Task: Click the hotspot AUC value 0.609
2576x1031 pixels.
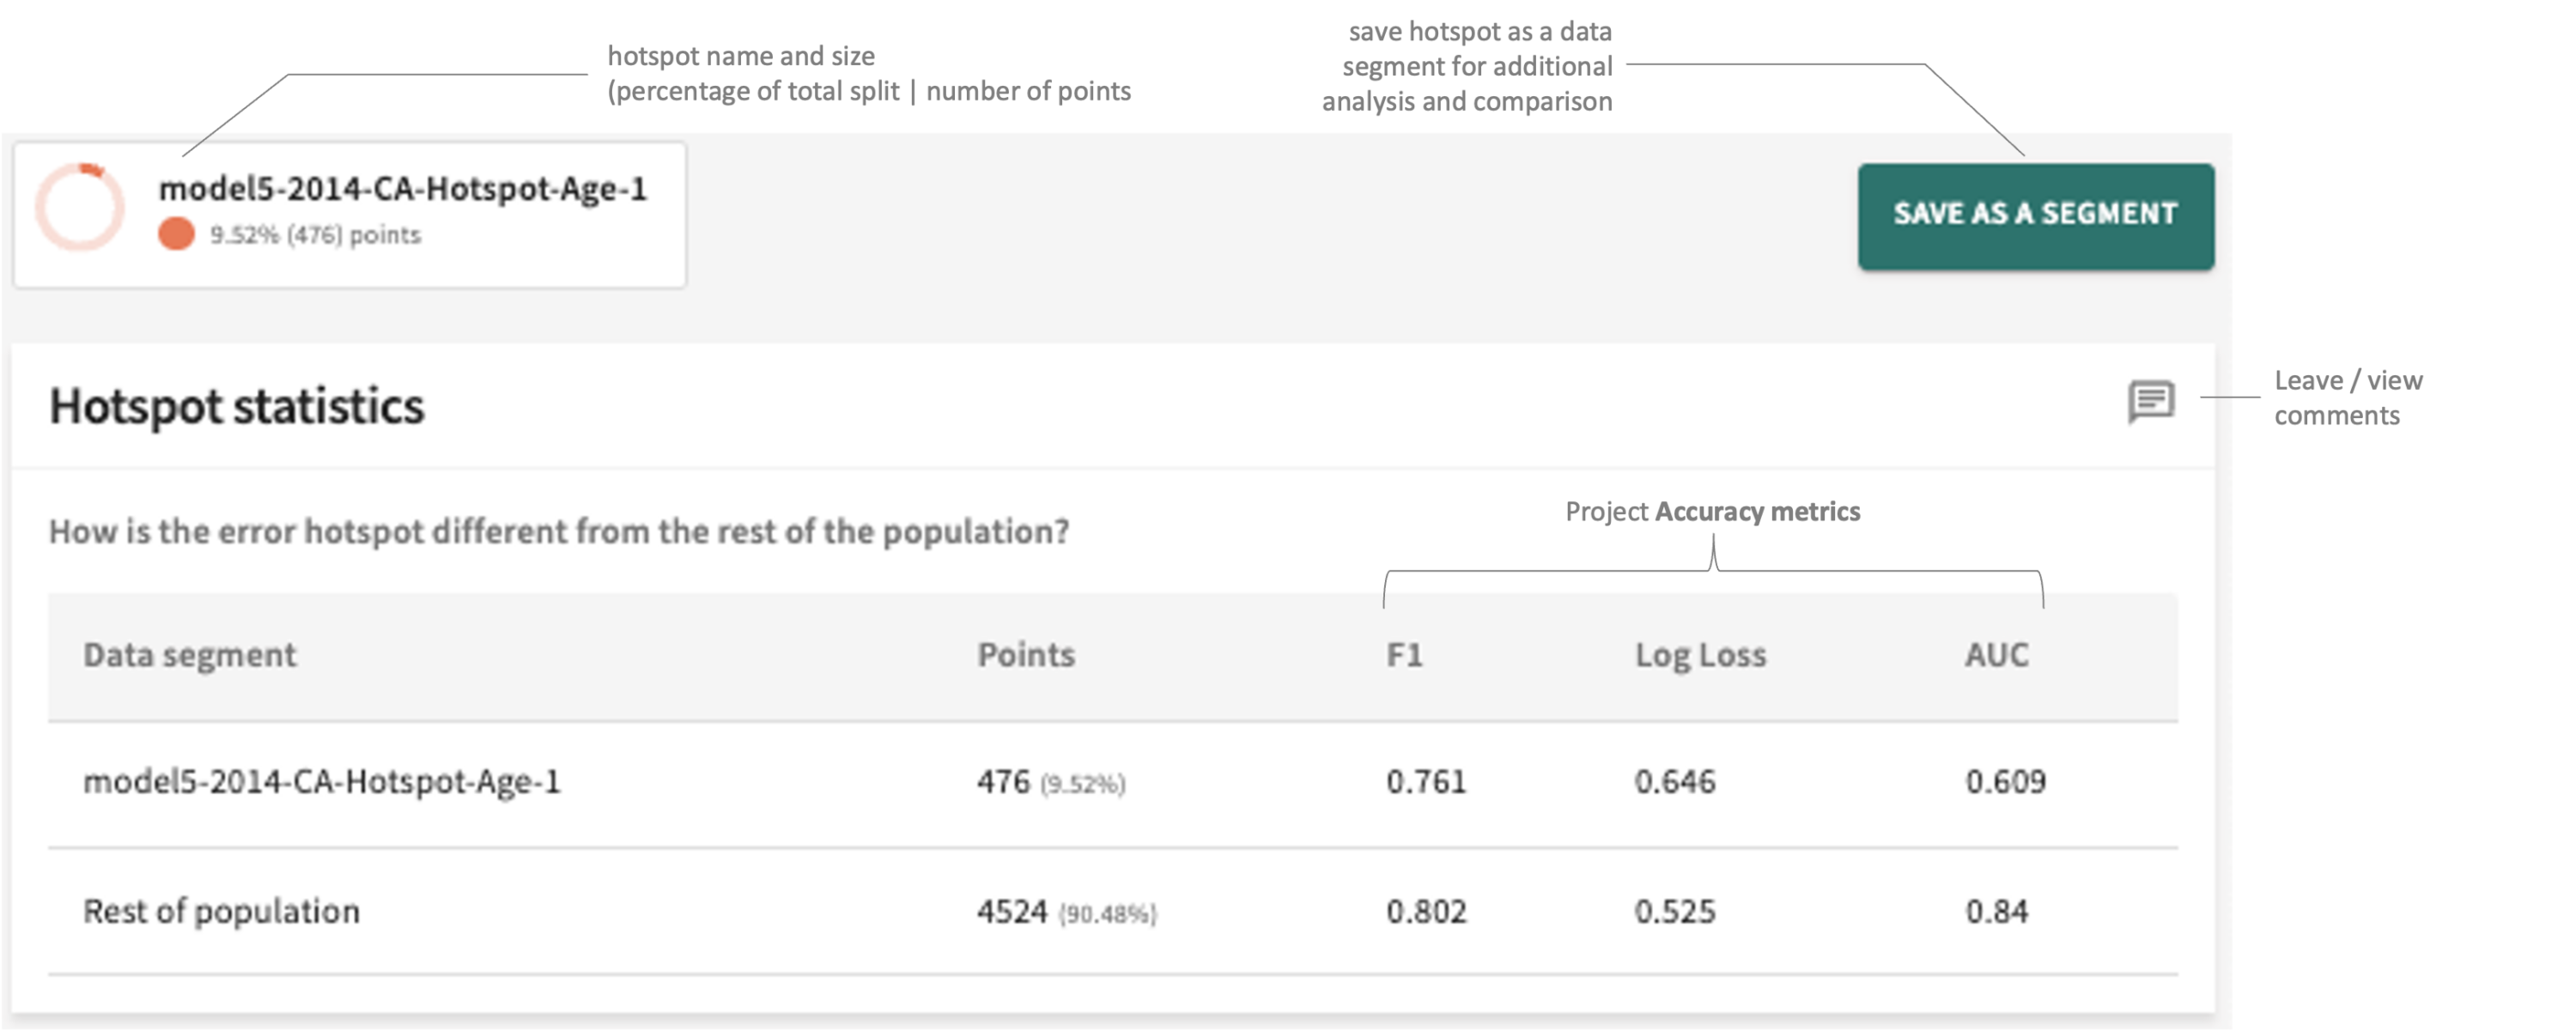Action: (x=2005, y=781)
